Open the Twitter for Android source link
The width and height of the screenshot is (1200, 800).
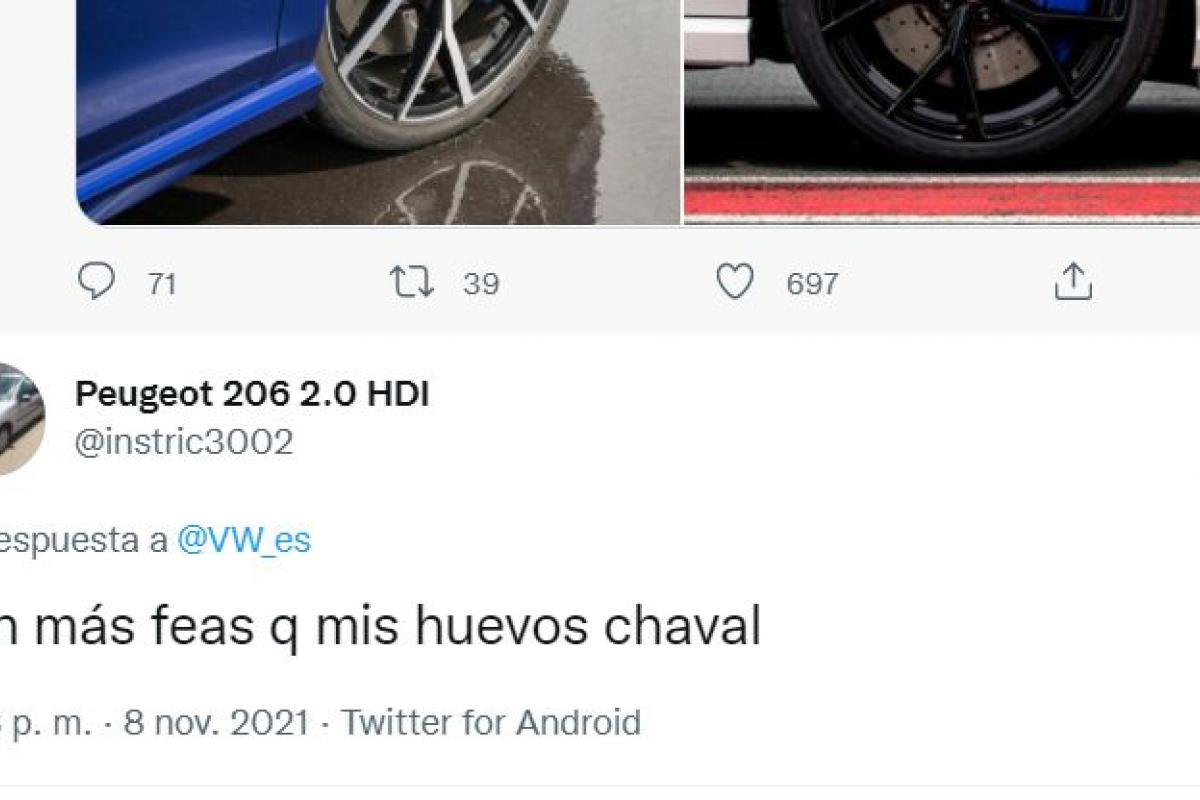[x=491, y=722]
